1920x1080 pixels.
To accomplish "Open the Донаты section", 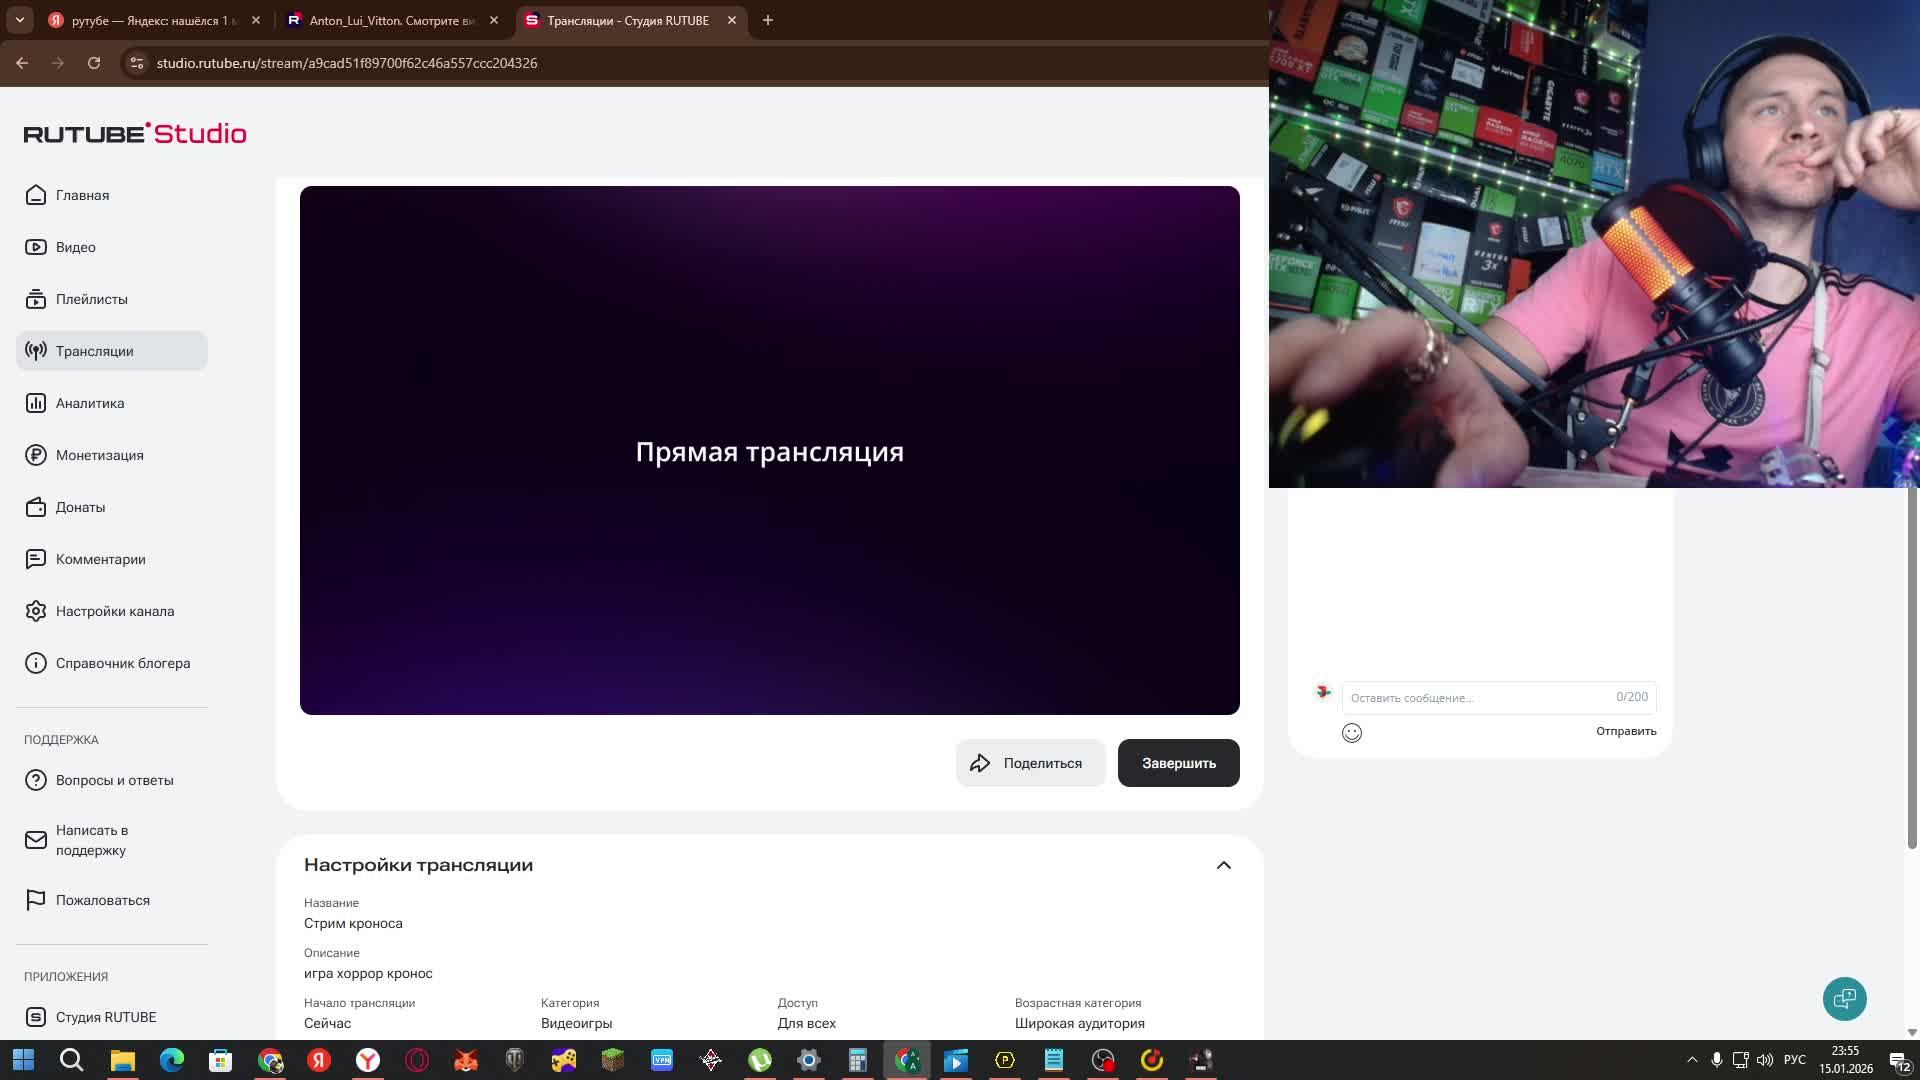I will click(80, 507).
